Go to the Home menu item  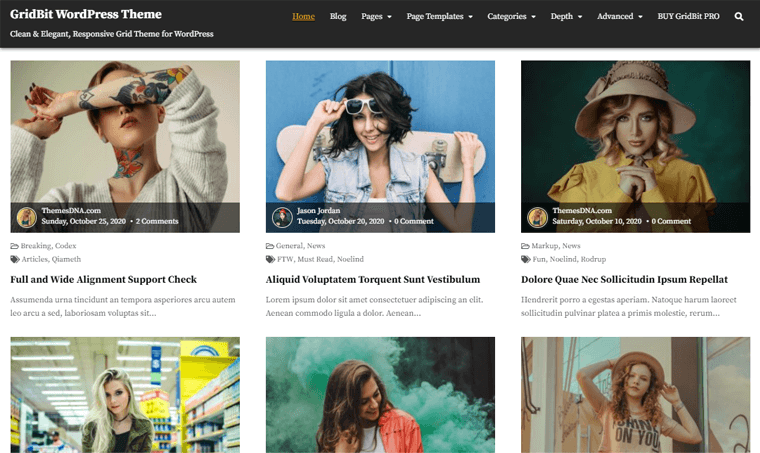coord(303,16)
